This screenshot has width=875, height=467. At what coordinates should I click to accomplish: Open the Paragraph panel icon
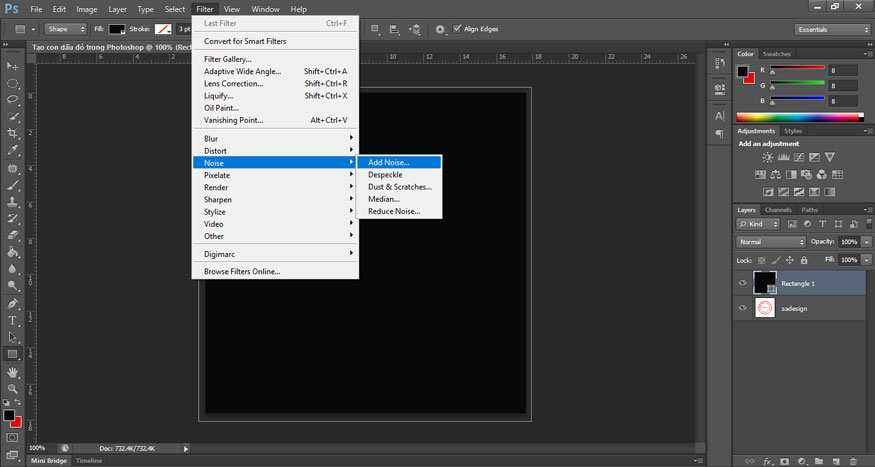[720, 134]
